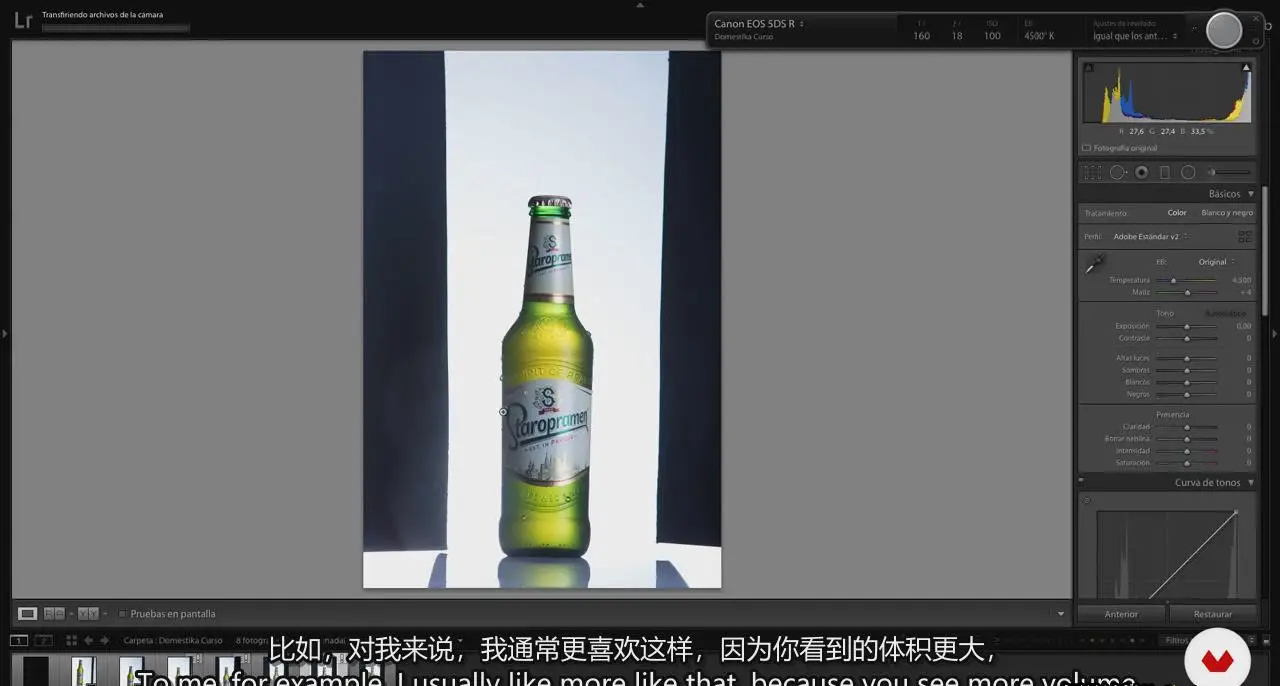Click the Lightroom Lr logo
Screen dimensions: 1280x686
click(x=23, y=20)
